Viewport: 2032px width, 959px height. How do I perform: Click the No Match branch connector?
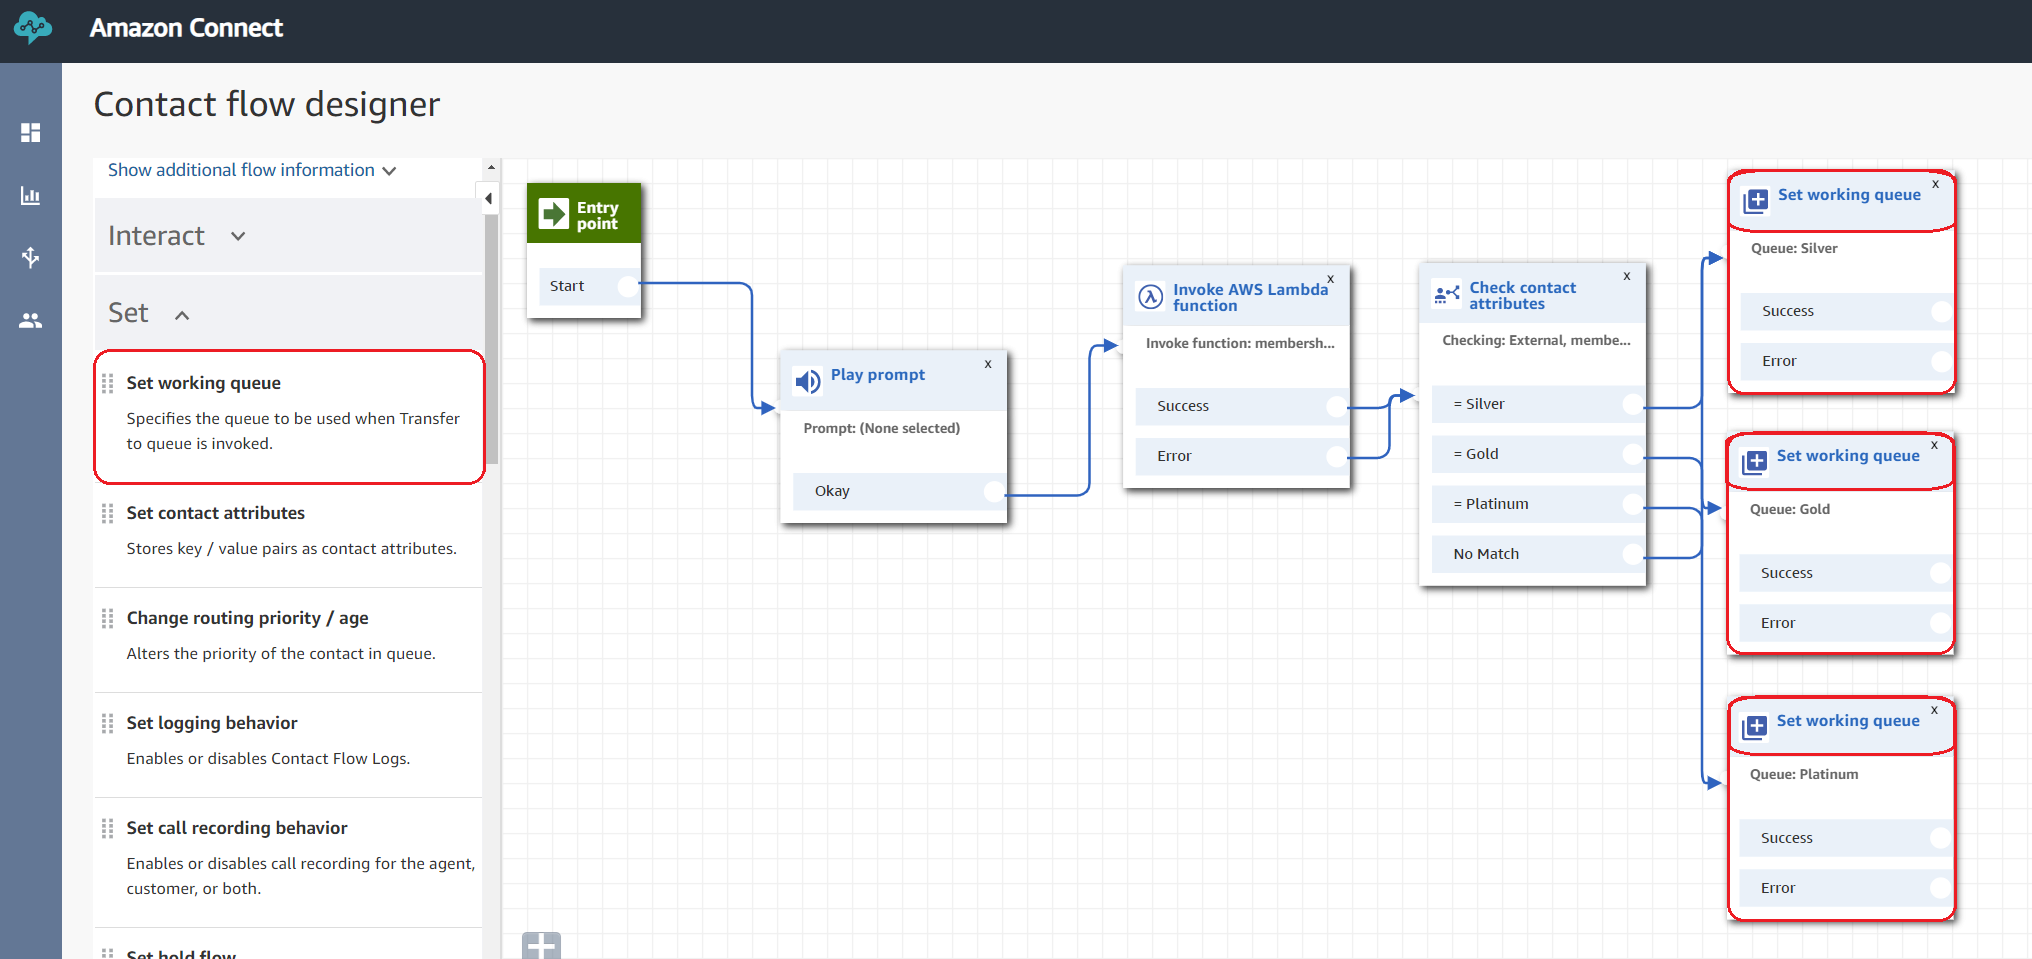coord(1633,555)
